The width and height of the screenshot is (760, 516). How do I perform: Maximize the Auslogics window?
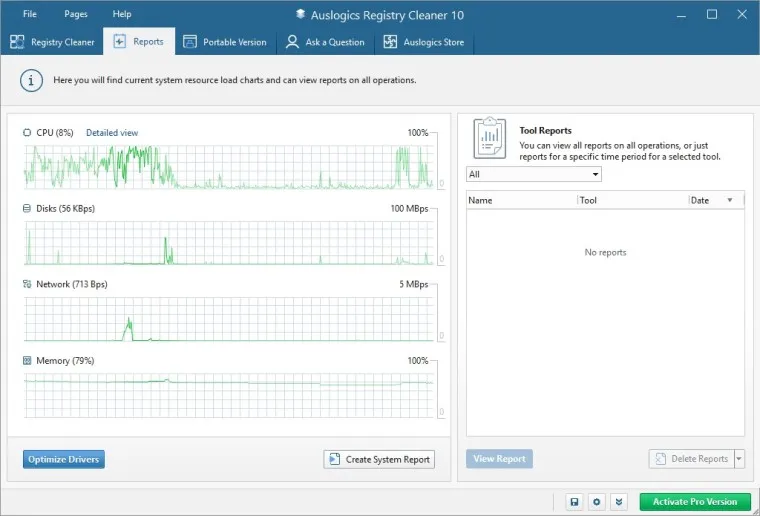712,15
